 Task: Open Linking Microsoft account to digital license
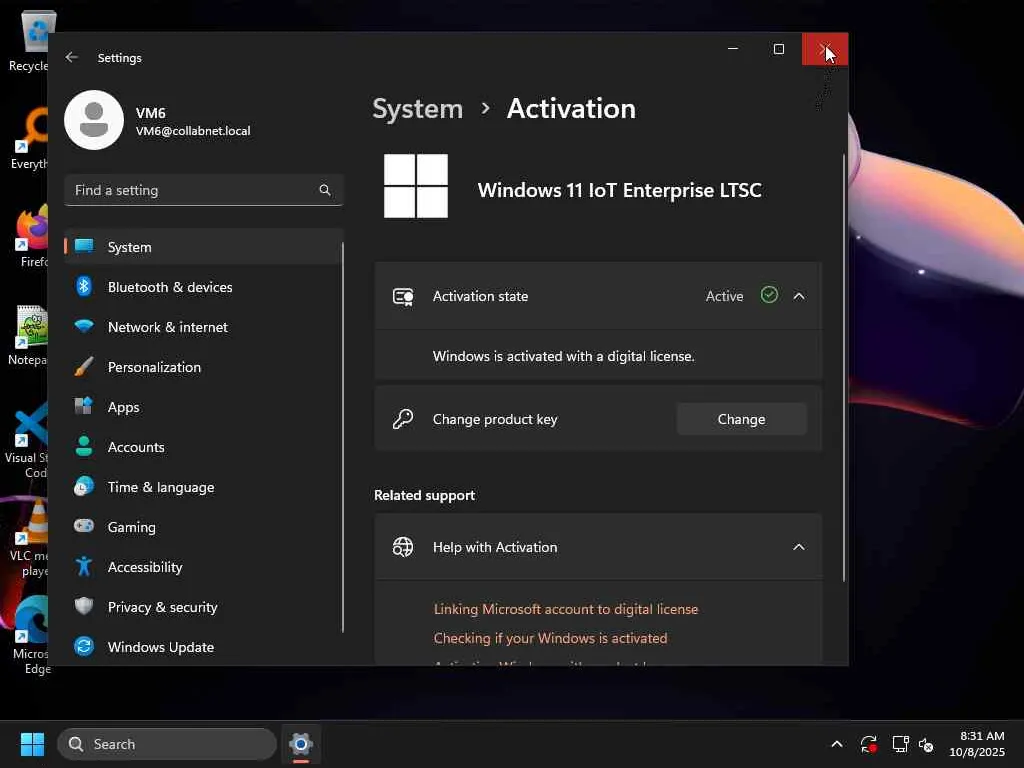566,609
